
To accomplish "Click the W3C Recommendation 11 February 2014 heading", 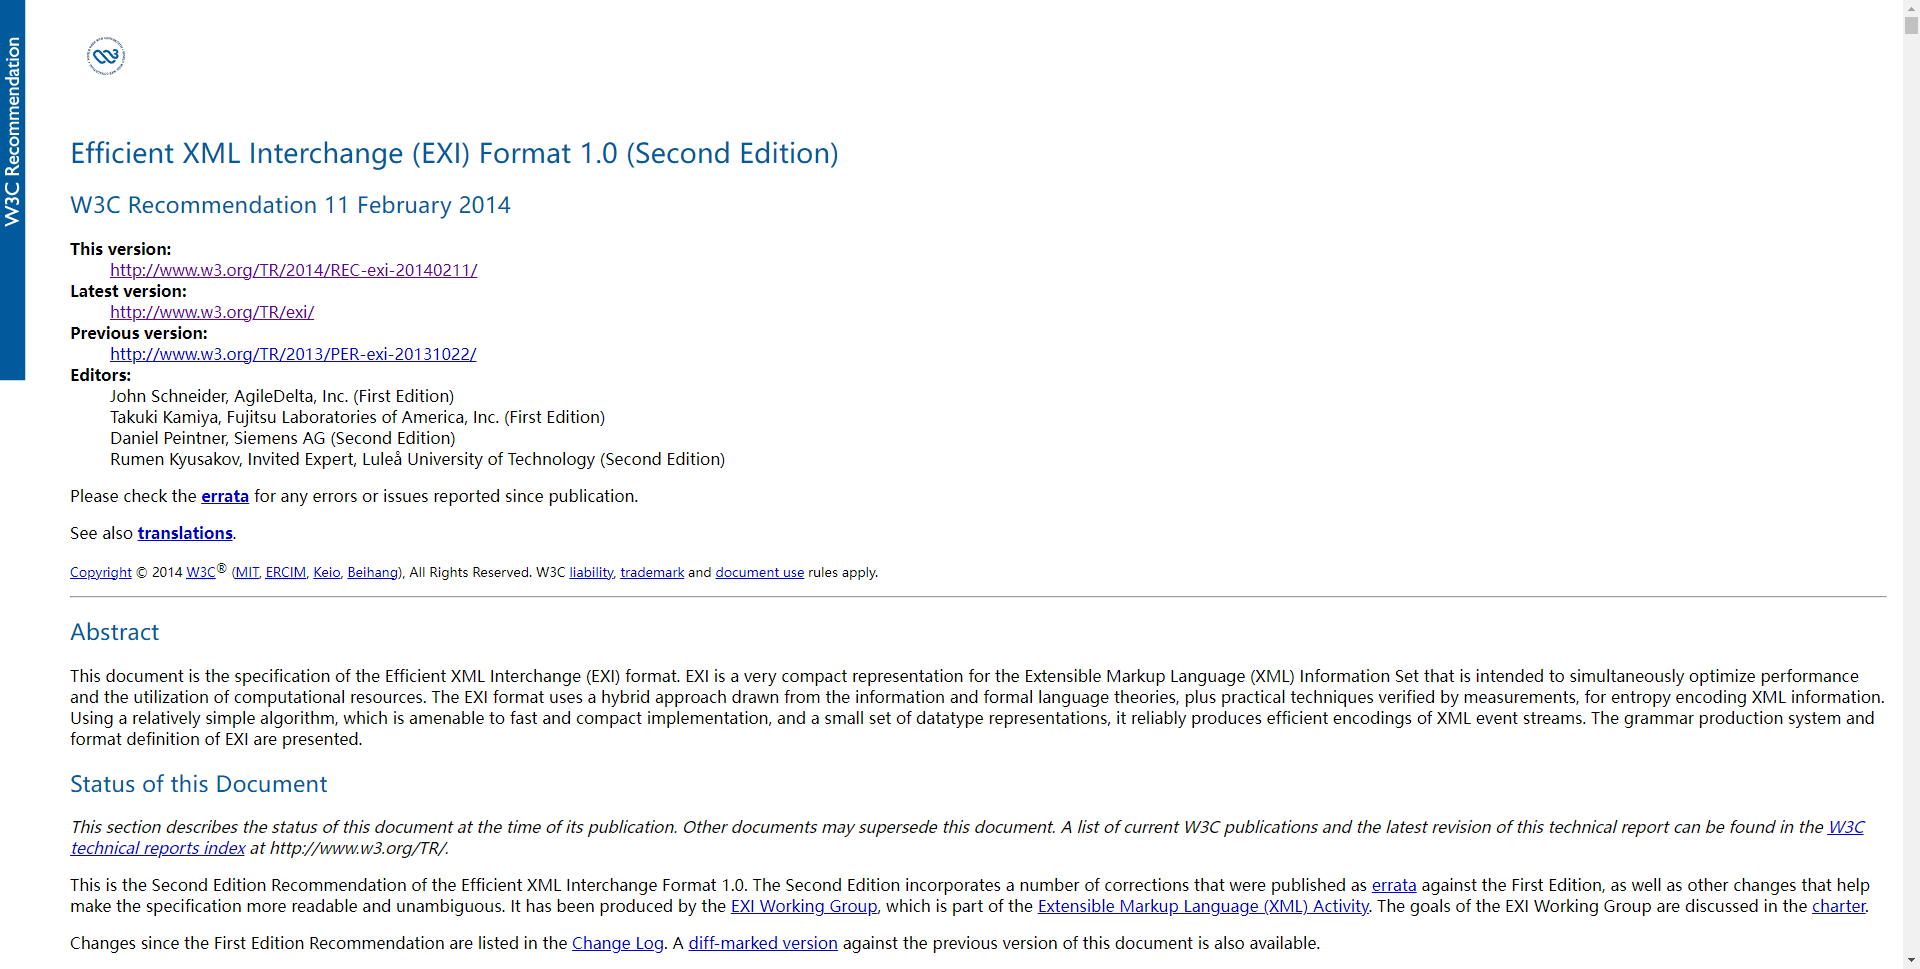I will pos(290,205).
